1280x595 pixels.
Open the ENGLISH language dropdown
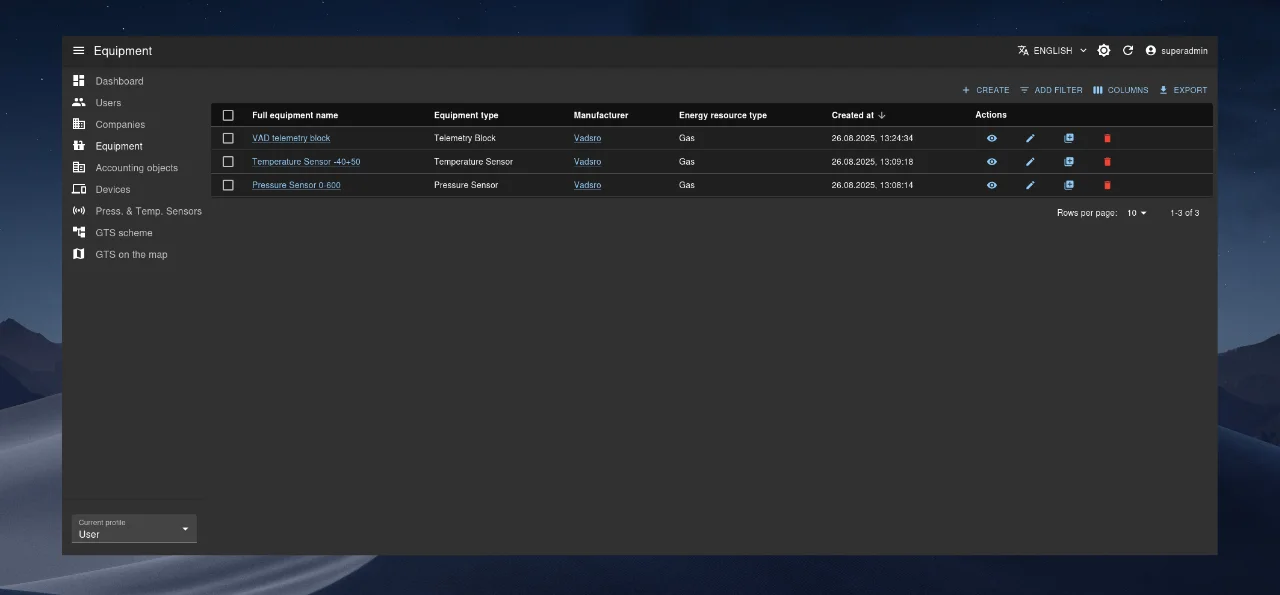1052,51
